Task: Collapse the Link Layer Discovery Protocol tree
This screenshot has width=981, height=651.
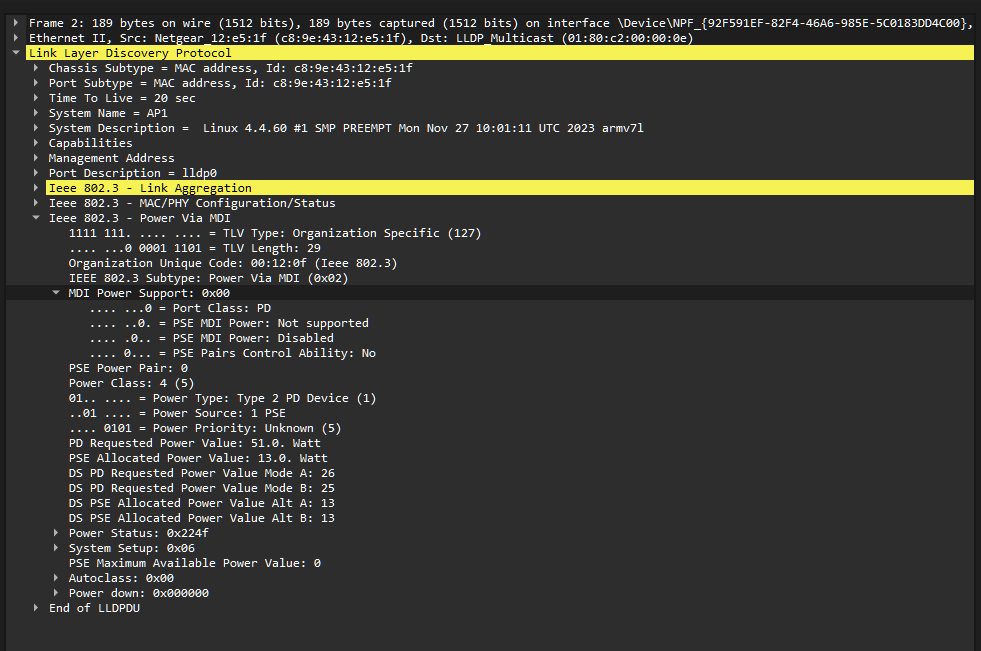Action: (x=17, y=53)
